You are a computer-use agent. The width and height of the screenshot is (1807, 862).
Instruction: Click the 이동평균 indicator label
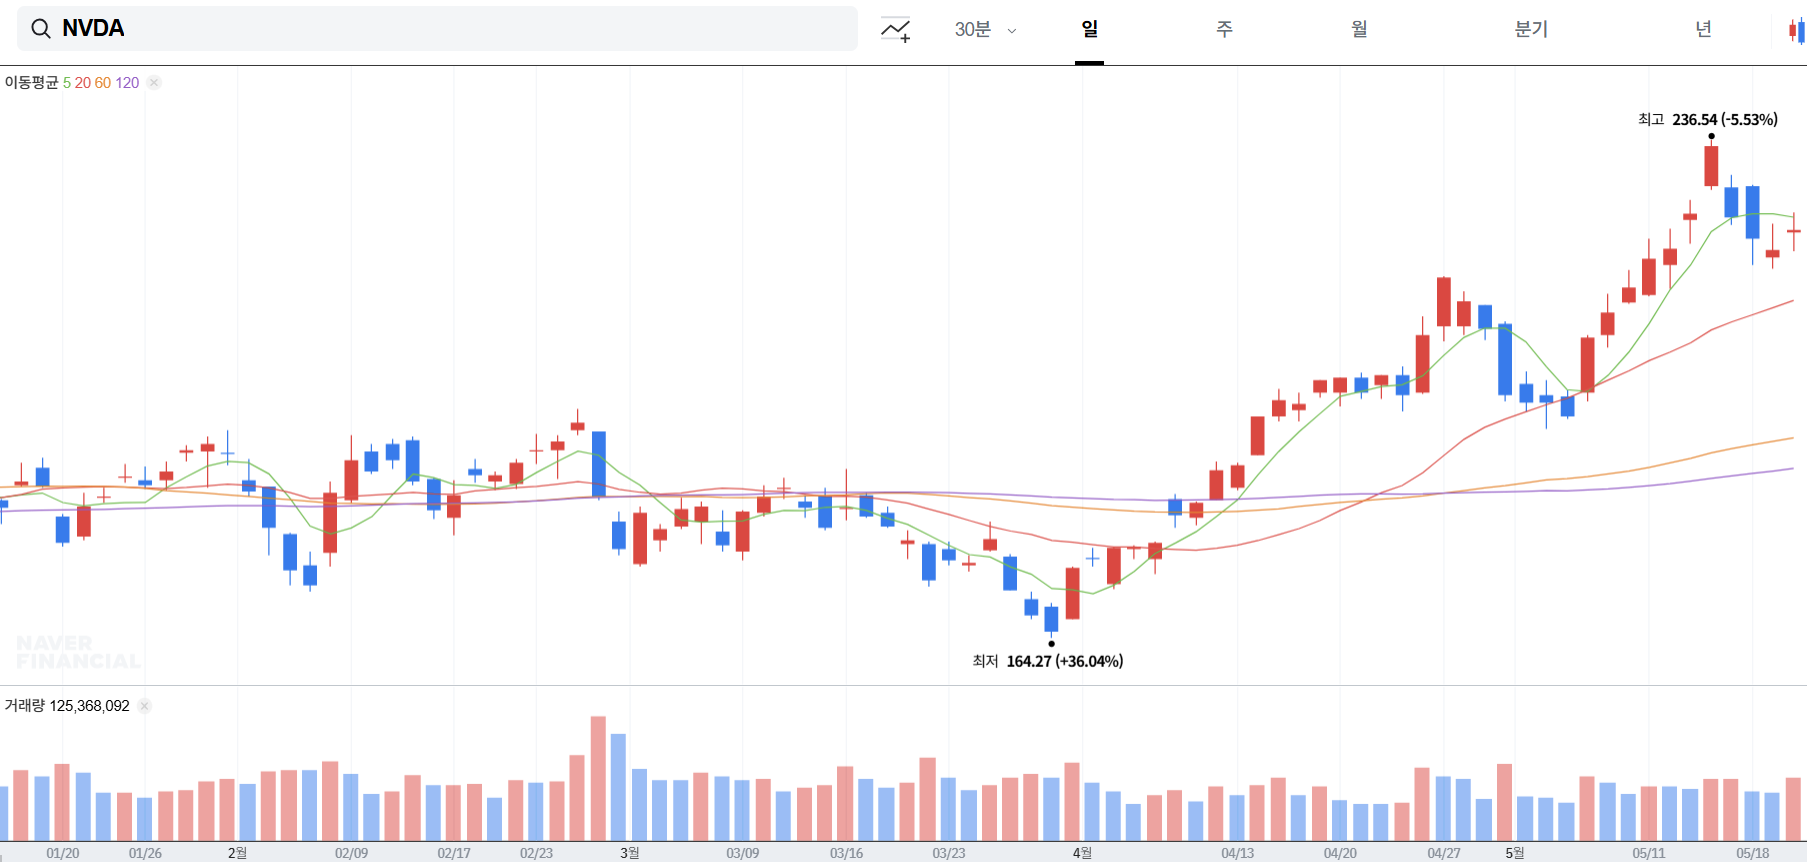tap(31, 83)
